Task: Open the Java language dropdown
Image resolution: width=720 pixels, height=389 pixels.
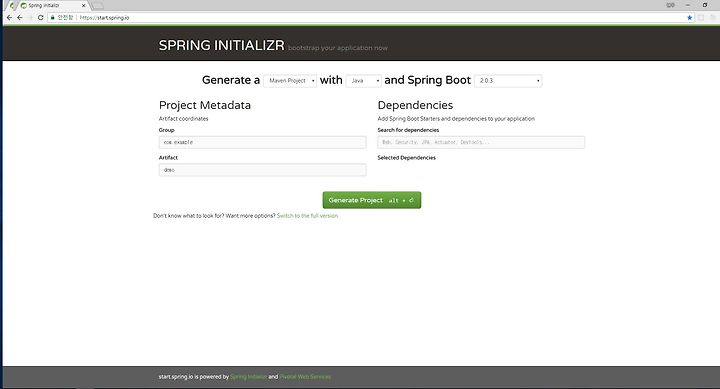Action: click(x=364, y=80)
